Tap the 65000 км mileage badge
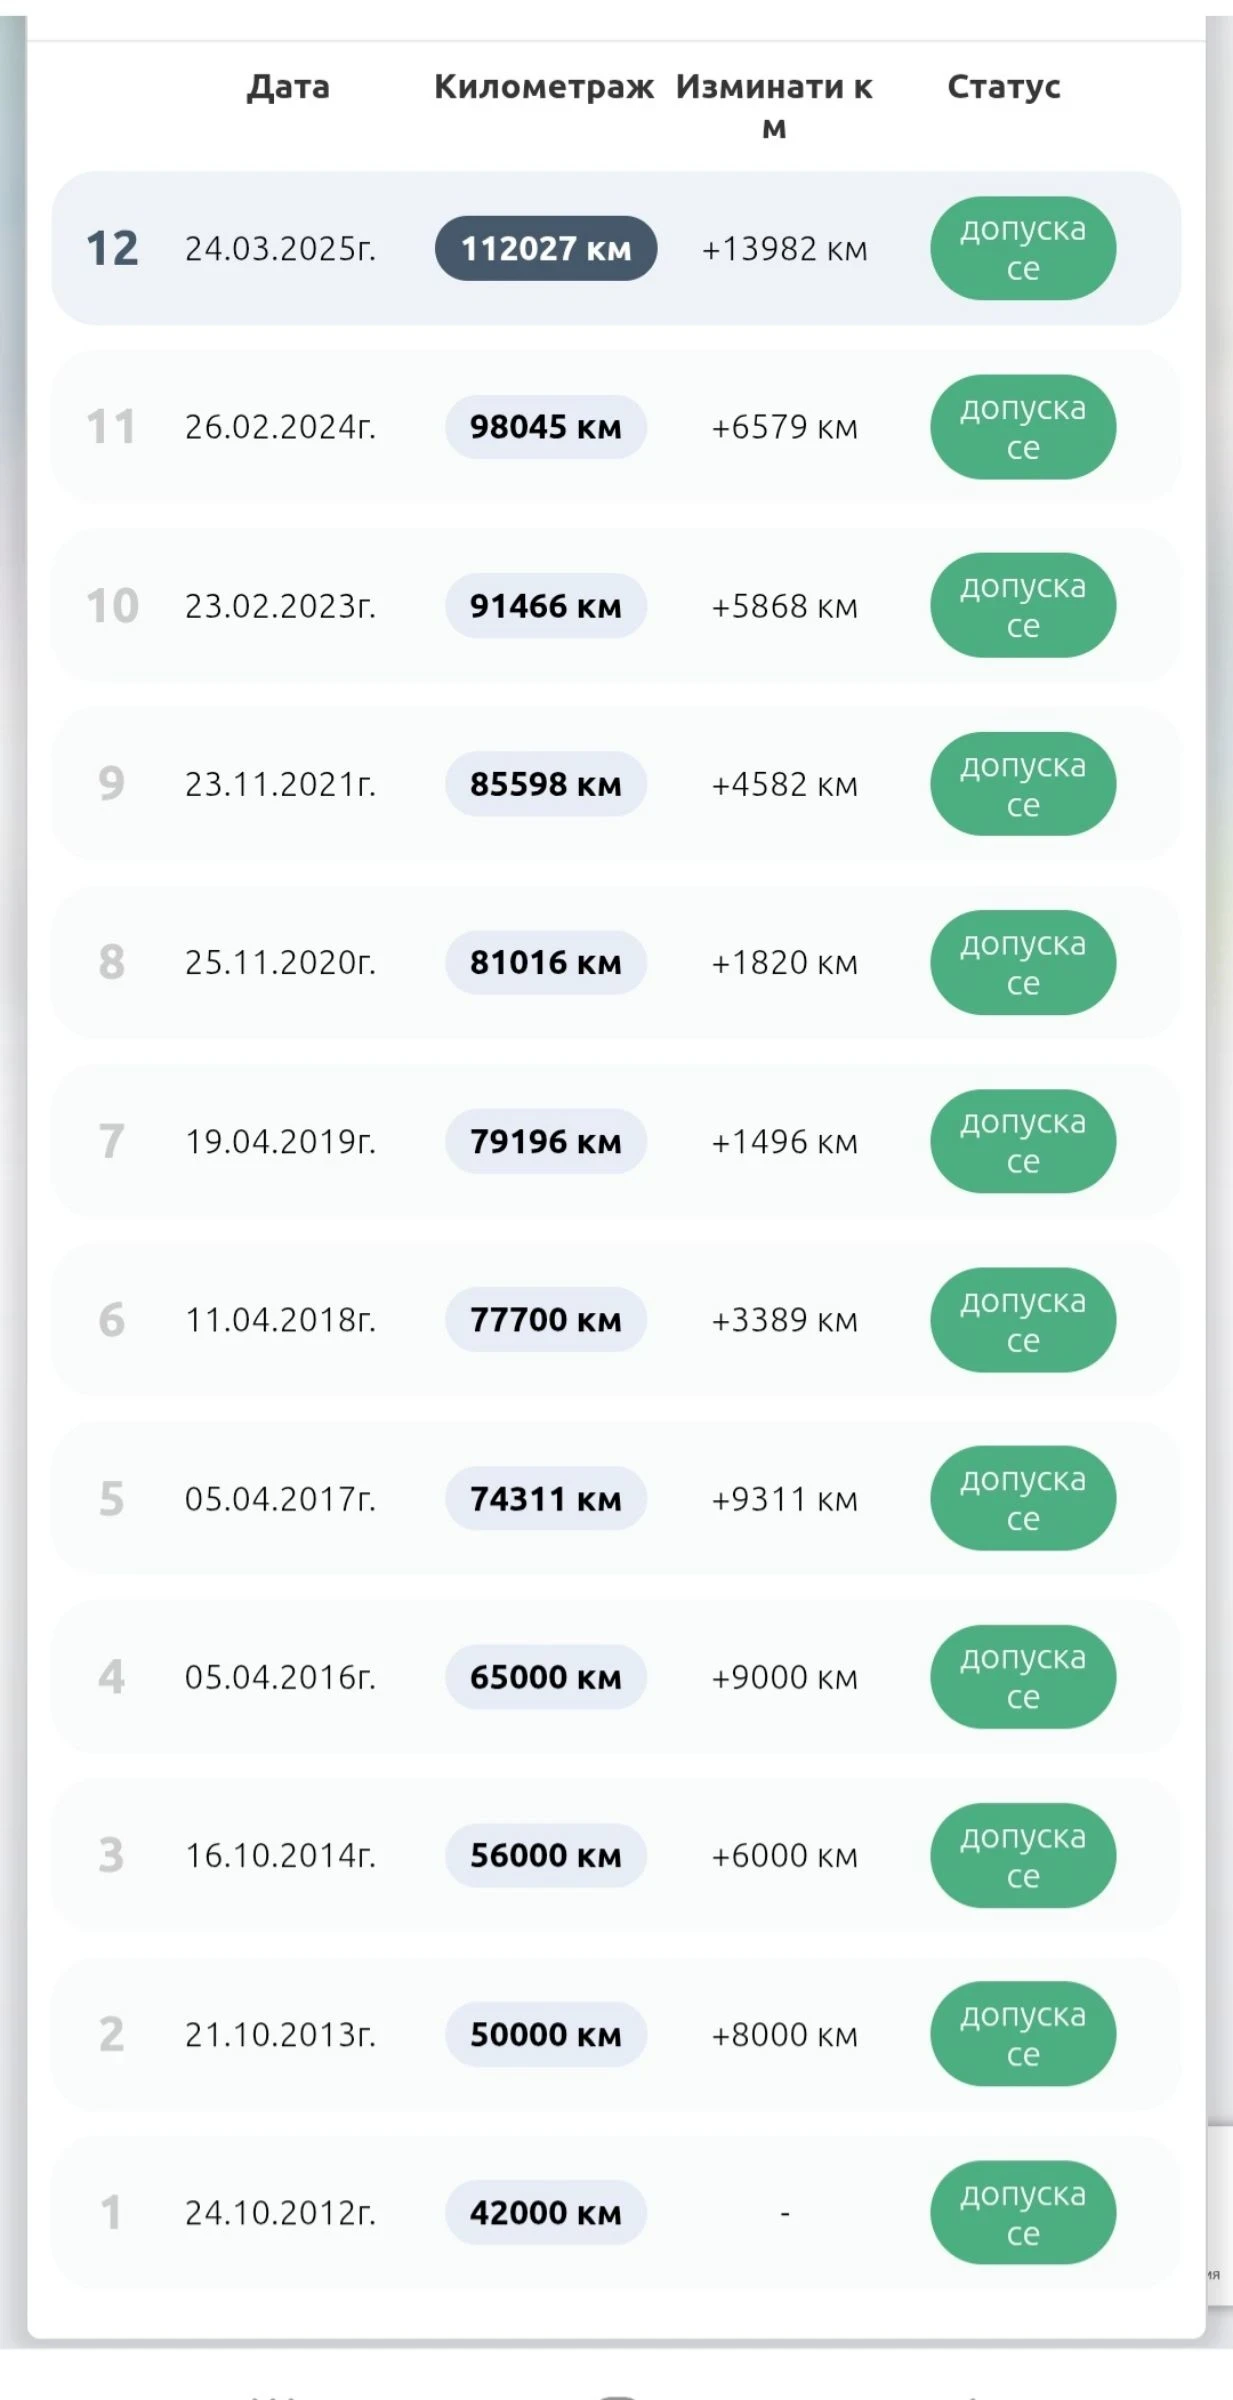 (x=546, y=1677)
